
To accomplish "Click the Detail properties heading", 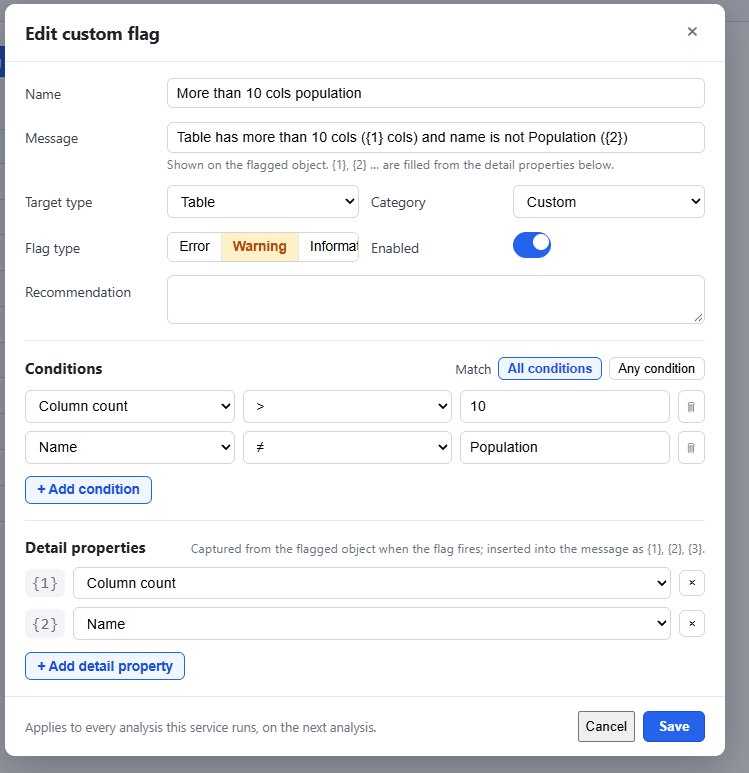I will 85,548.
